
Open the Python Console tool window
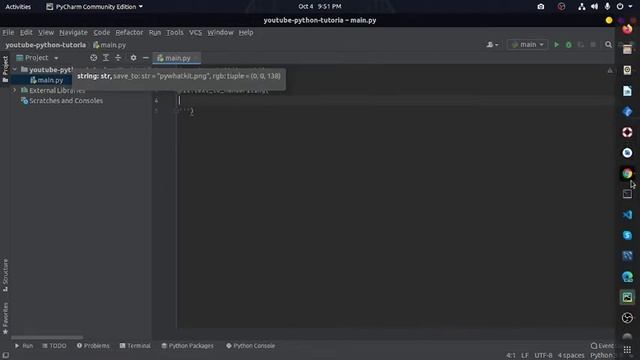[251, 346]
